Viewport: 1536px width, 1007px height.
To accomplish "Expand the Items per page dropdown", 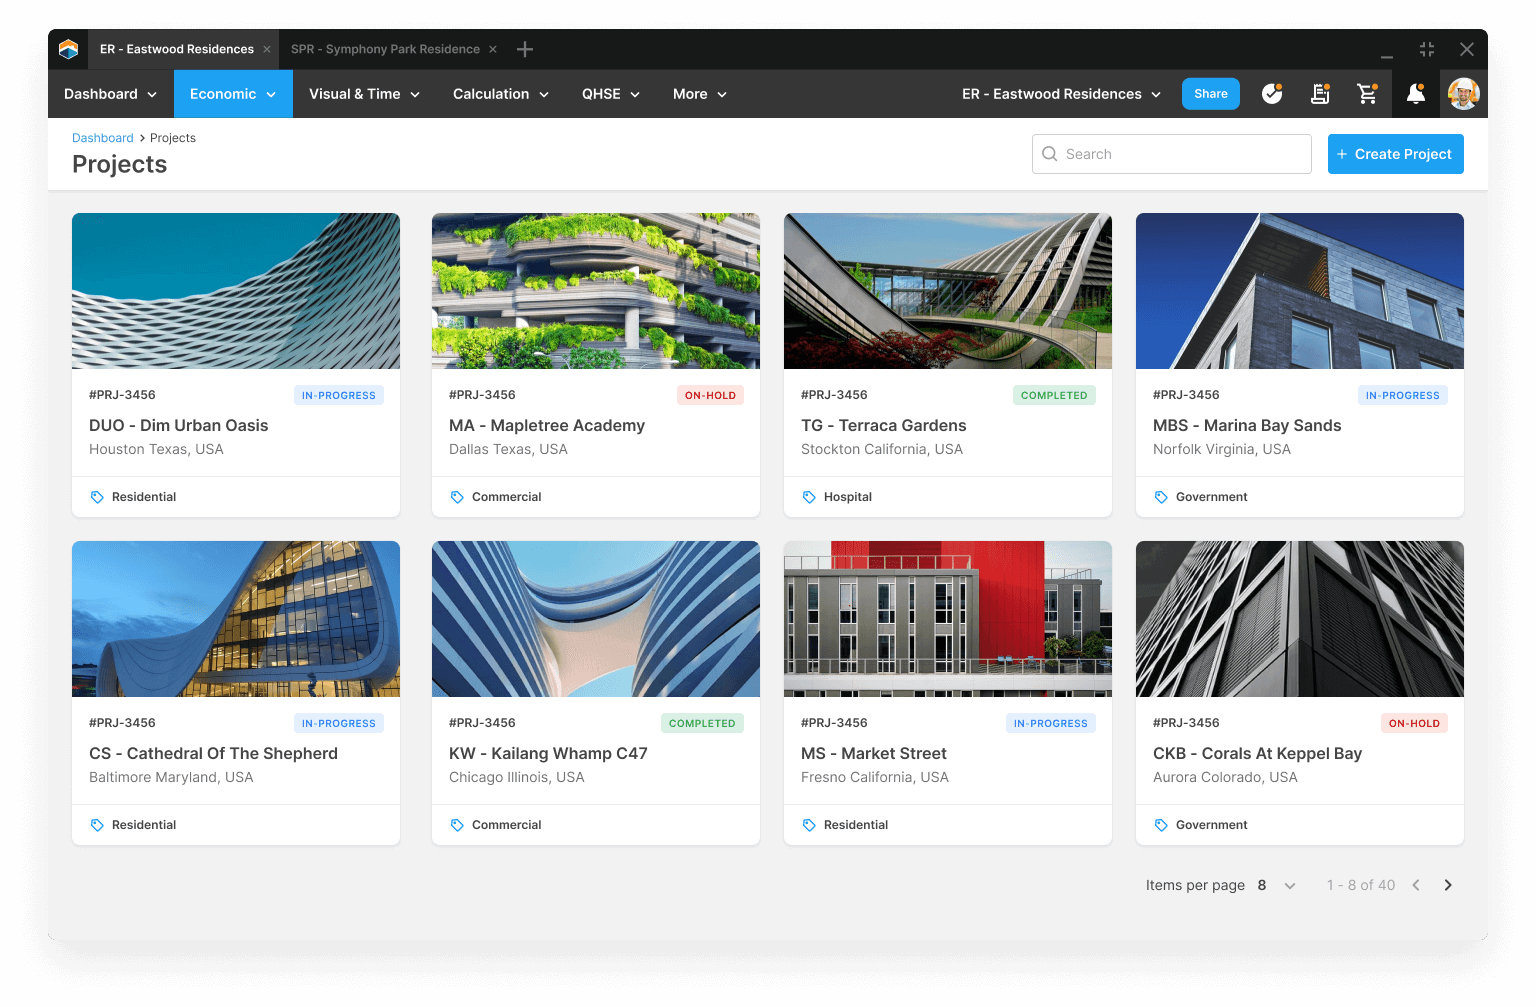I will 1289,885.
